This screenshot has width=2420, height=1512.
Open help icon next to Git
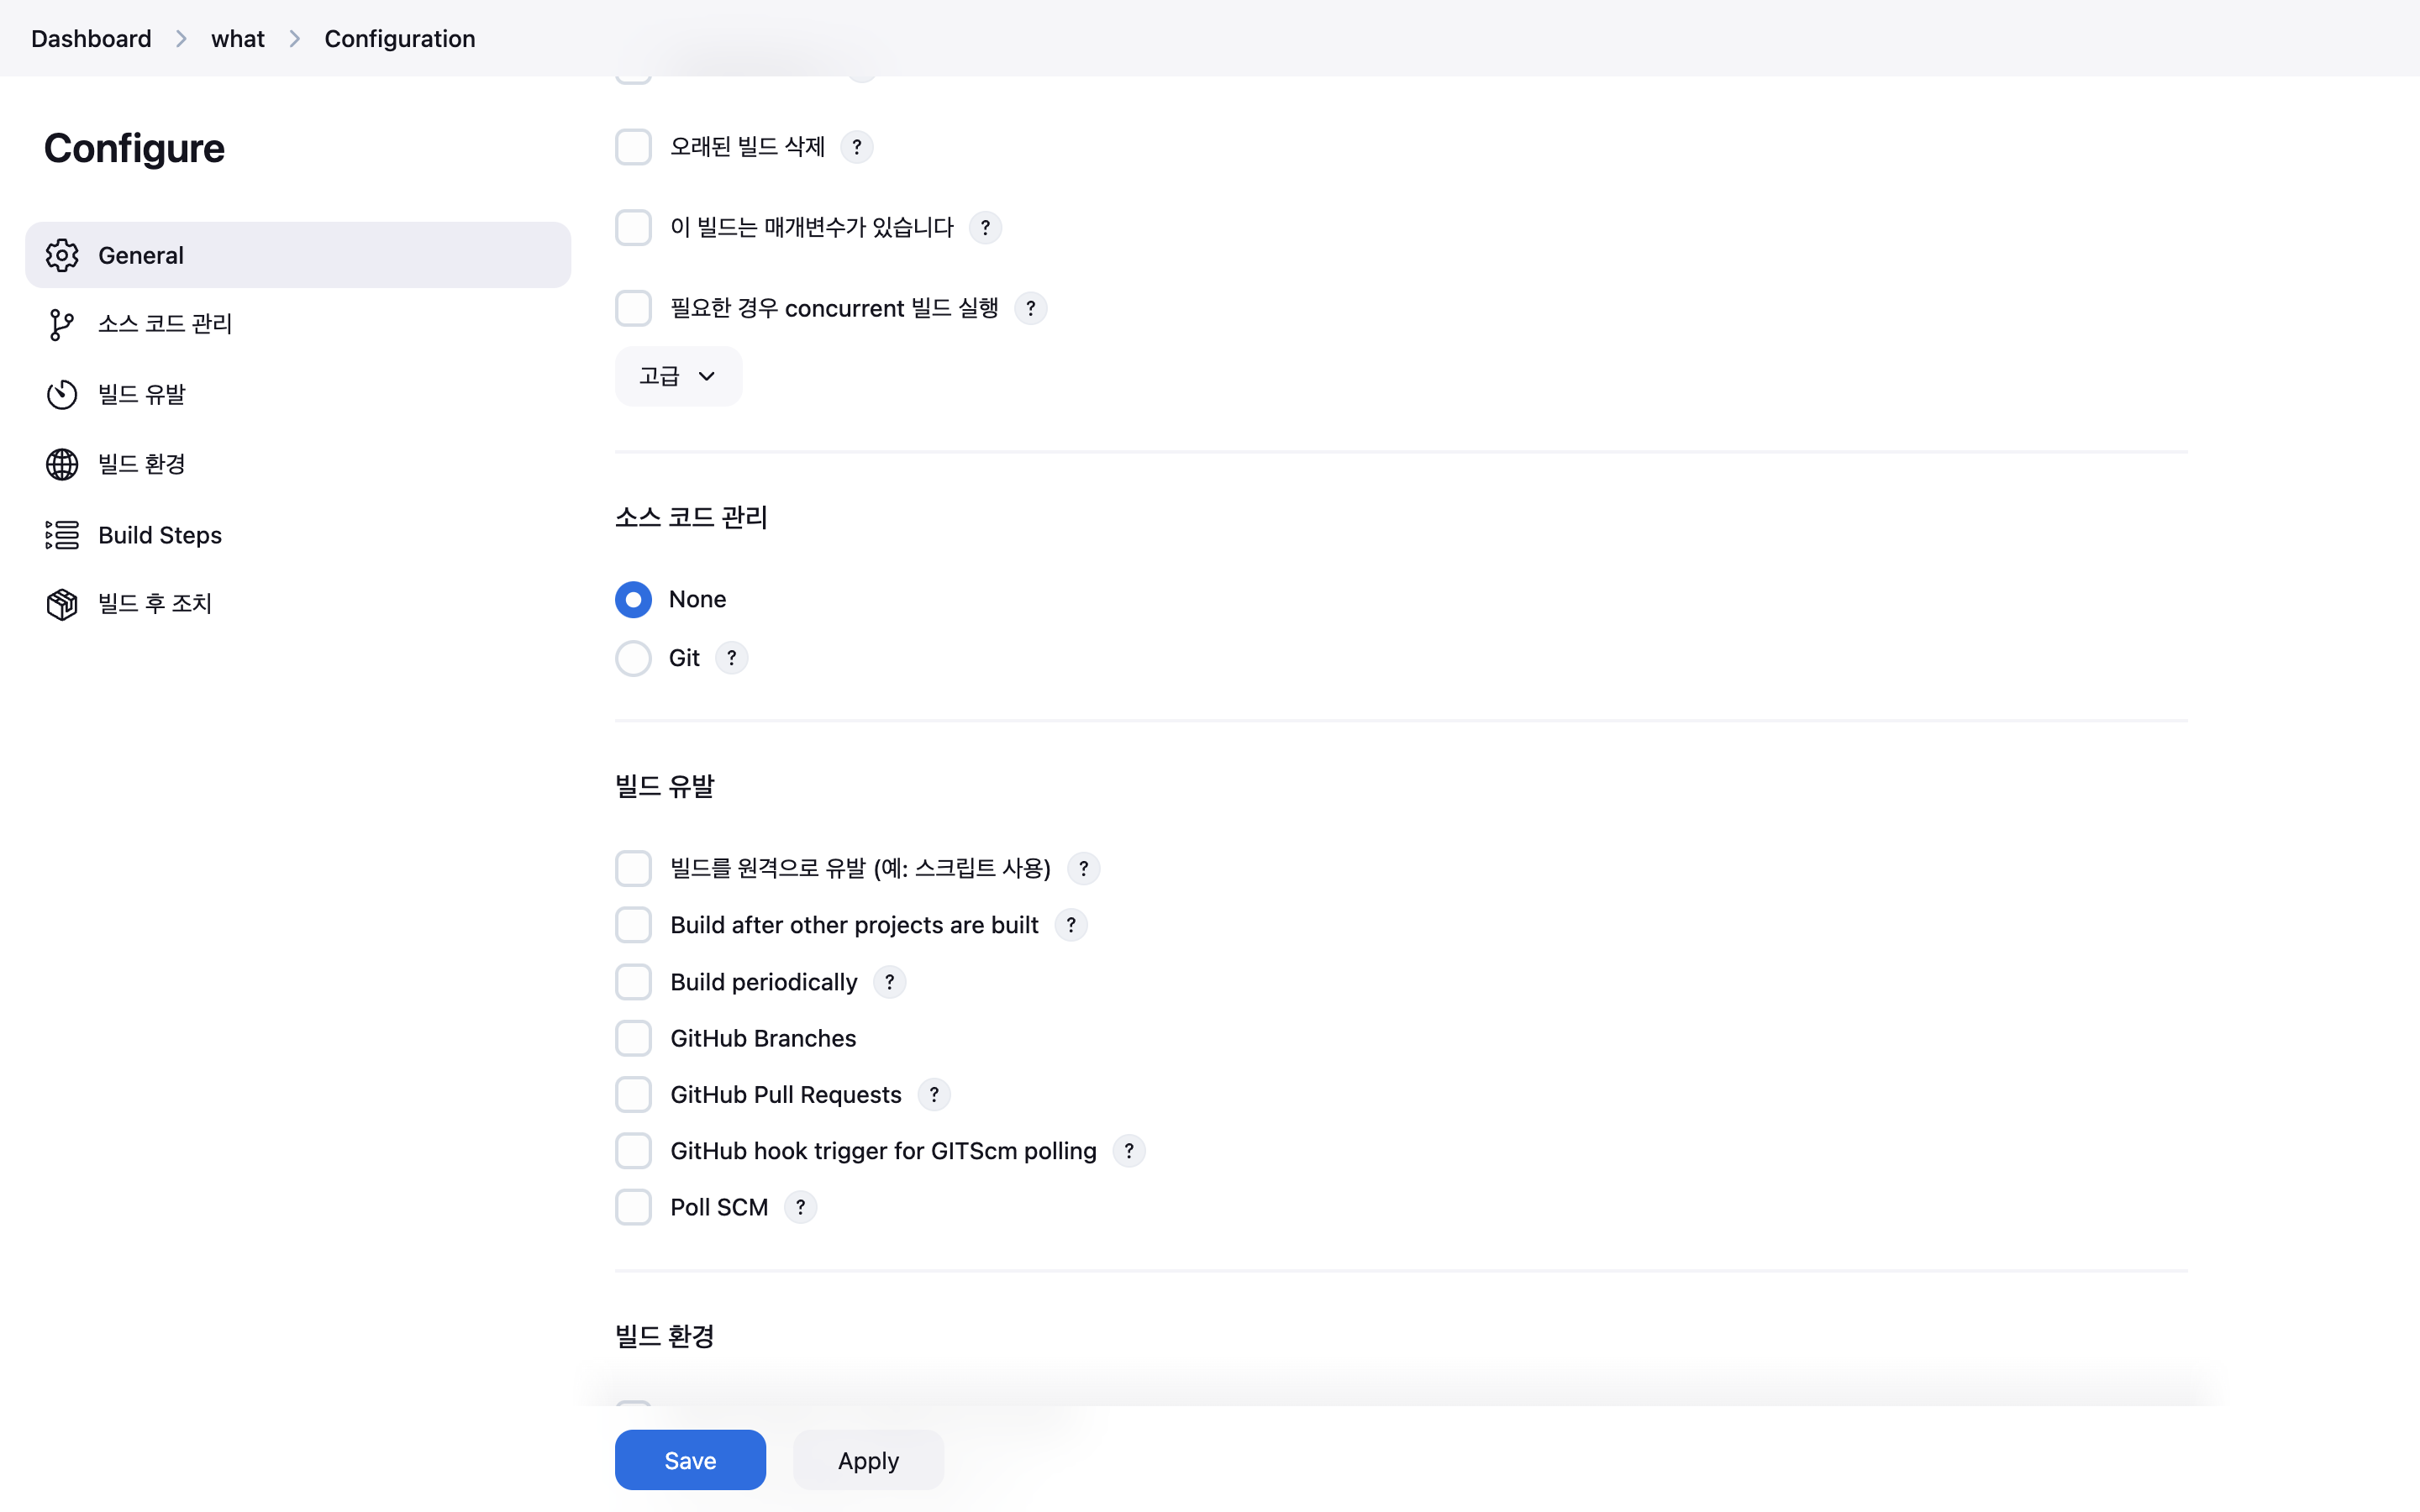click(x=732, y=658)
